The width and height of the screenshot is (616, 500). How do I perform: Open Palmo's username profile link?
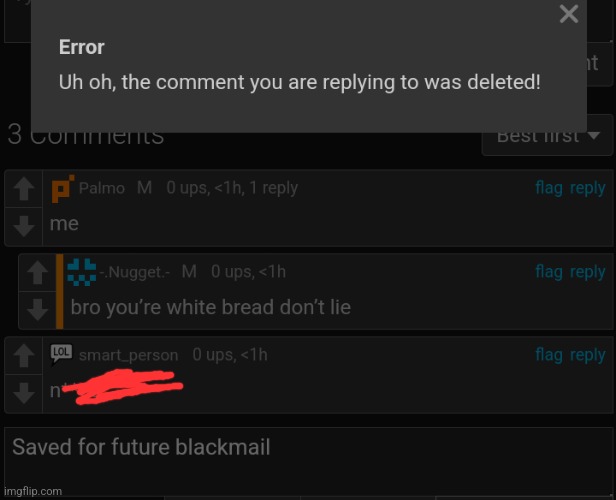pos(102,188)
